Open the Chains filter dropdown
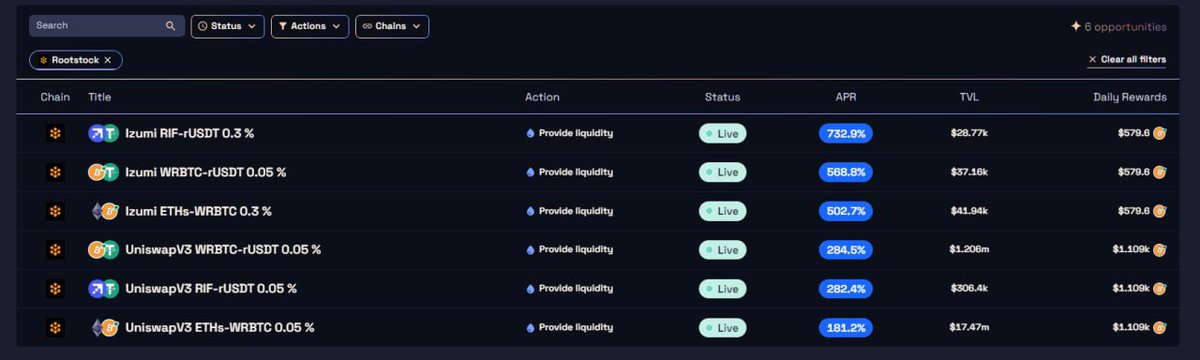1200x360 pixels. pyautogui.click(x=392, y=26)
